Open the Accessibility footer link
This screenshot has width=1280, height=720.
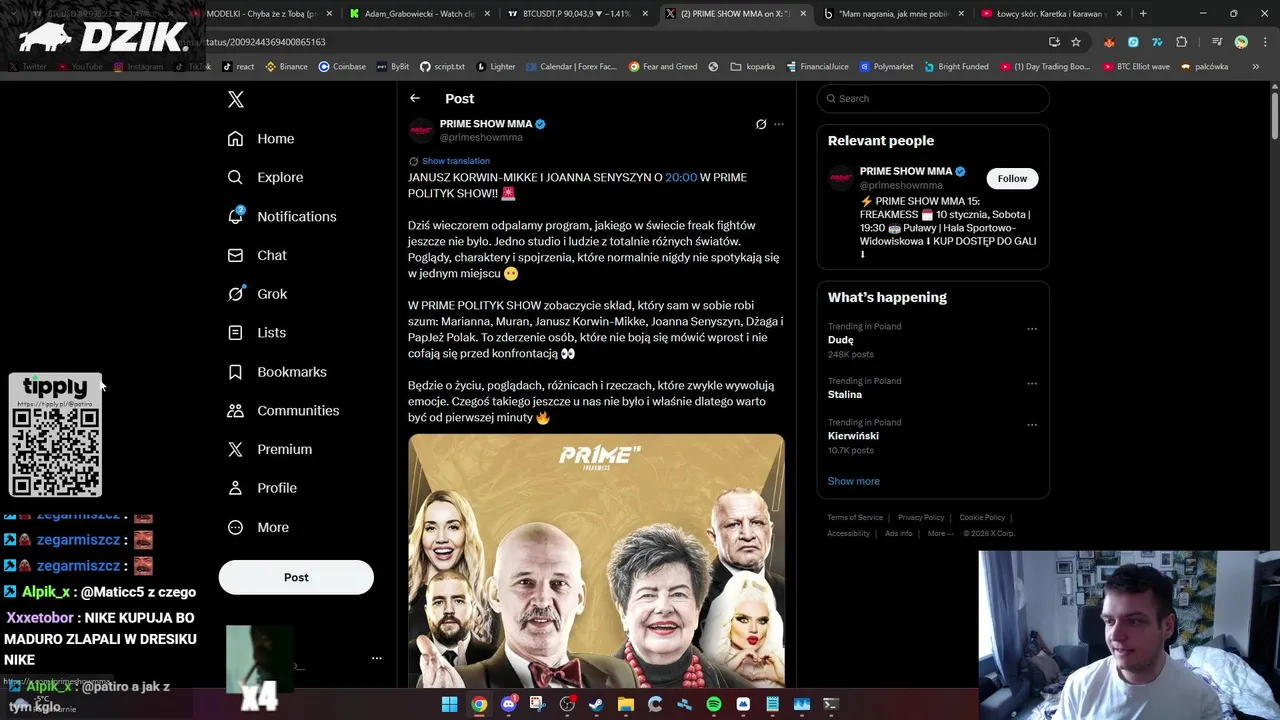(x=848, y=534)
